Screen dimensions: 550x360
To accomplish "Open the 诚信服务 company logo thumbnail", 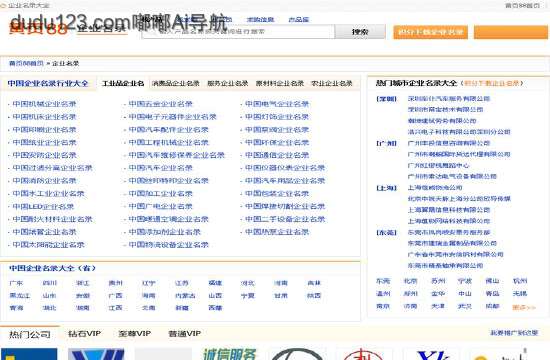I will tap(230, 354).
